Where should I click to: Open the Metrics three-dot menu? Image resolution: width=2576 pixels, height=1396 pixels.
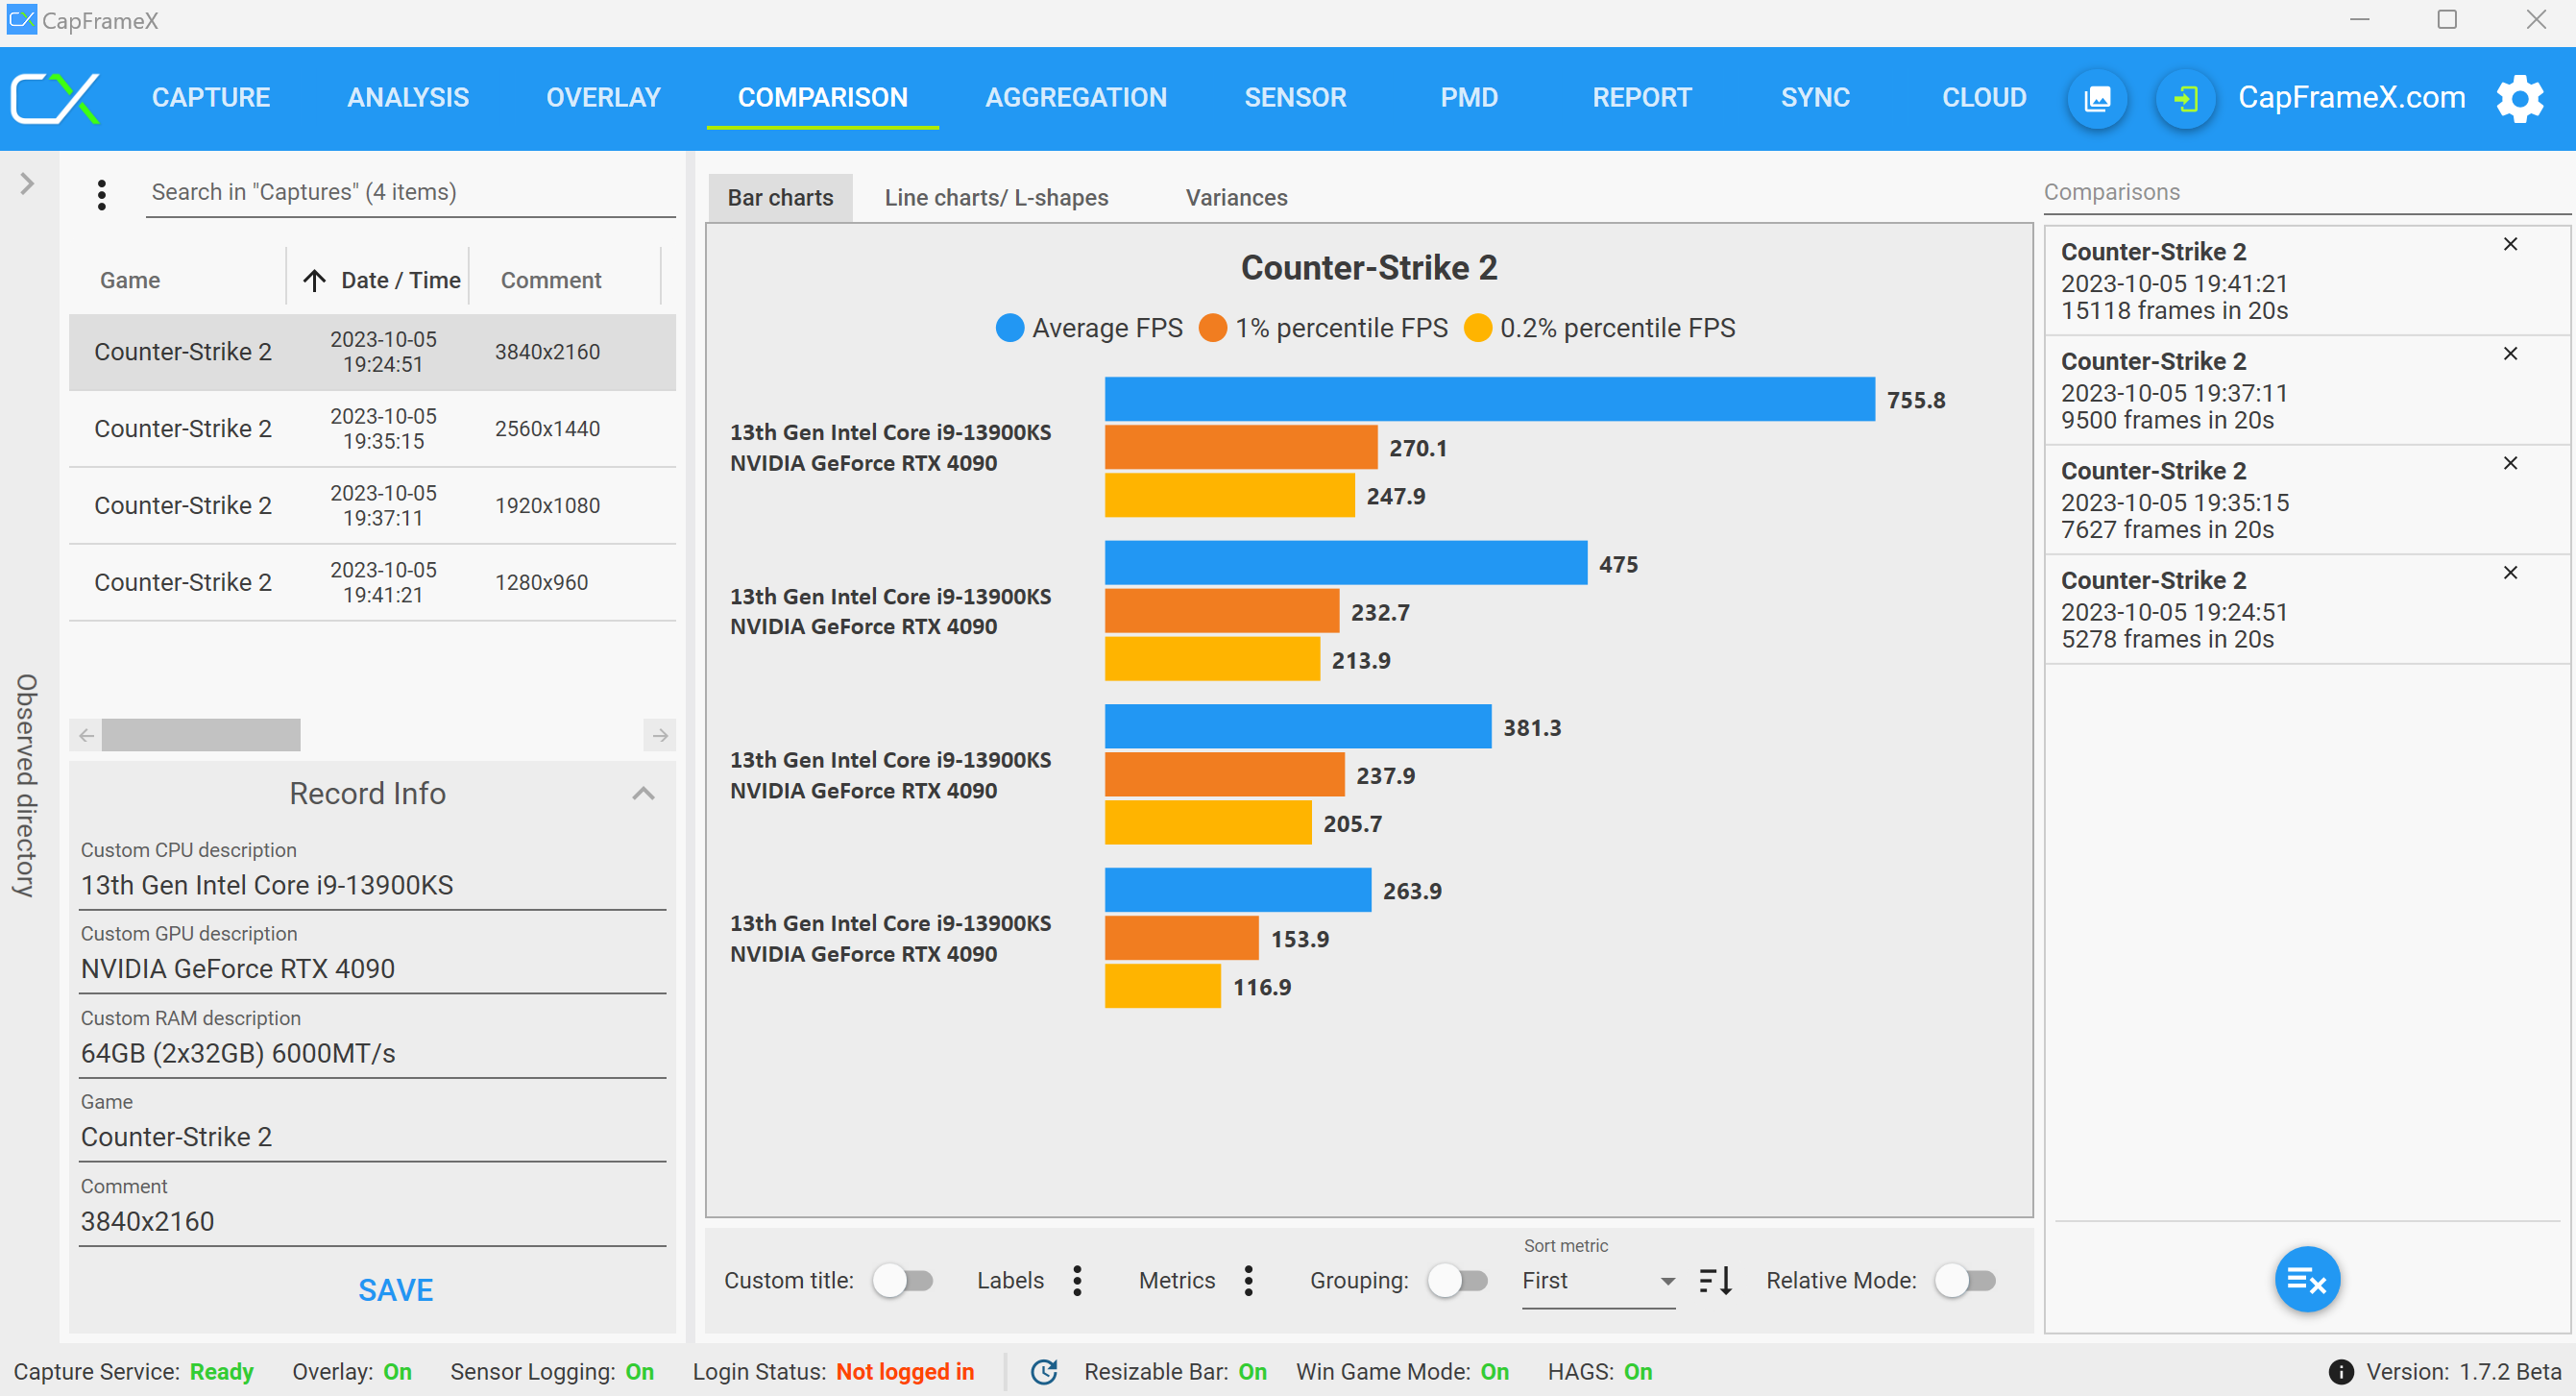1248,1280
